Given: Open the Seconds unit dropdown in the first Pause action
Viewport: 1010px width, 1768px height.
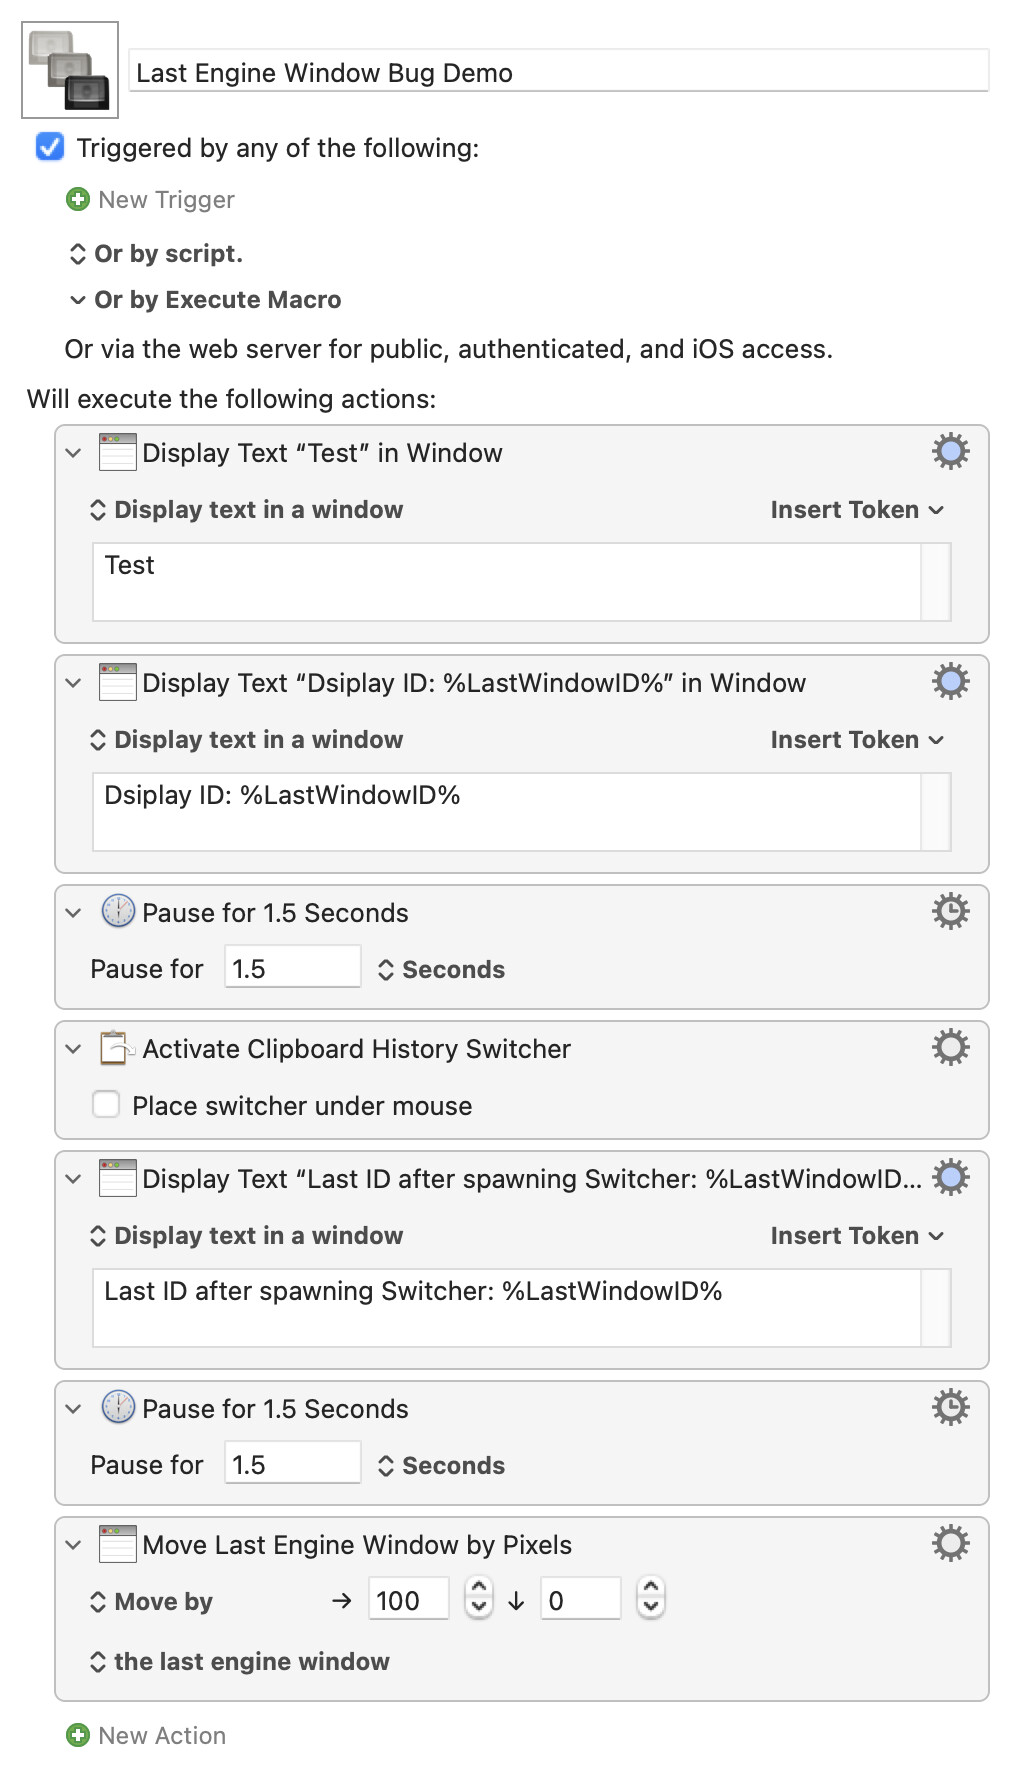Looking at the screenshot, I should (x=441, y=970).
